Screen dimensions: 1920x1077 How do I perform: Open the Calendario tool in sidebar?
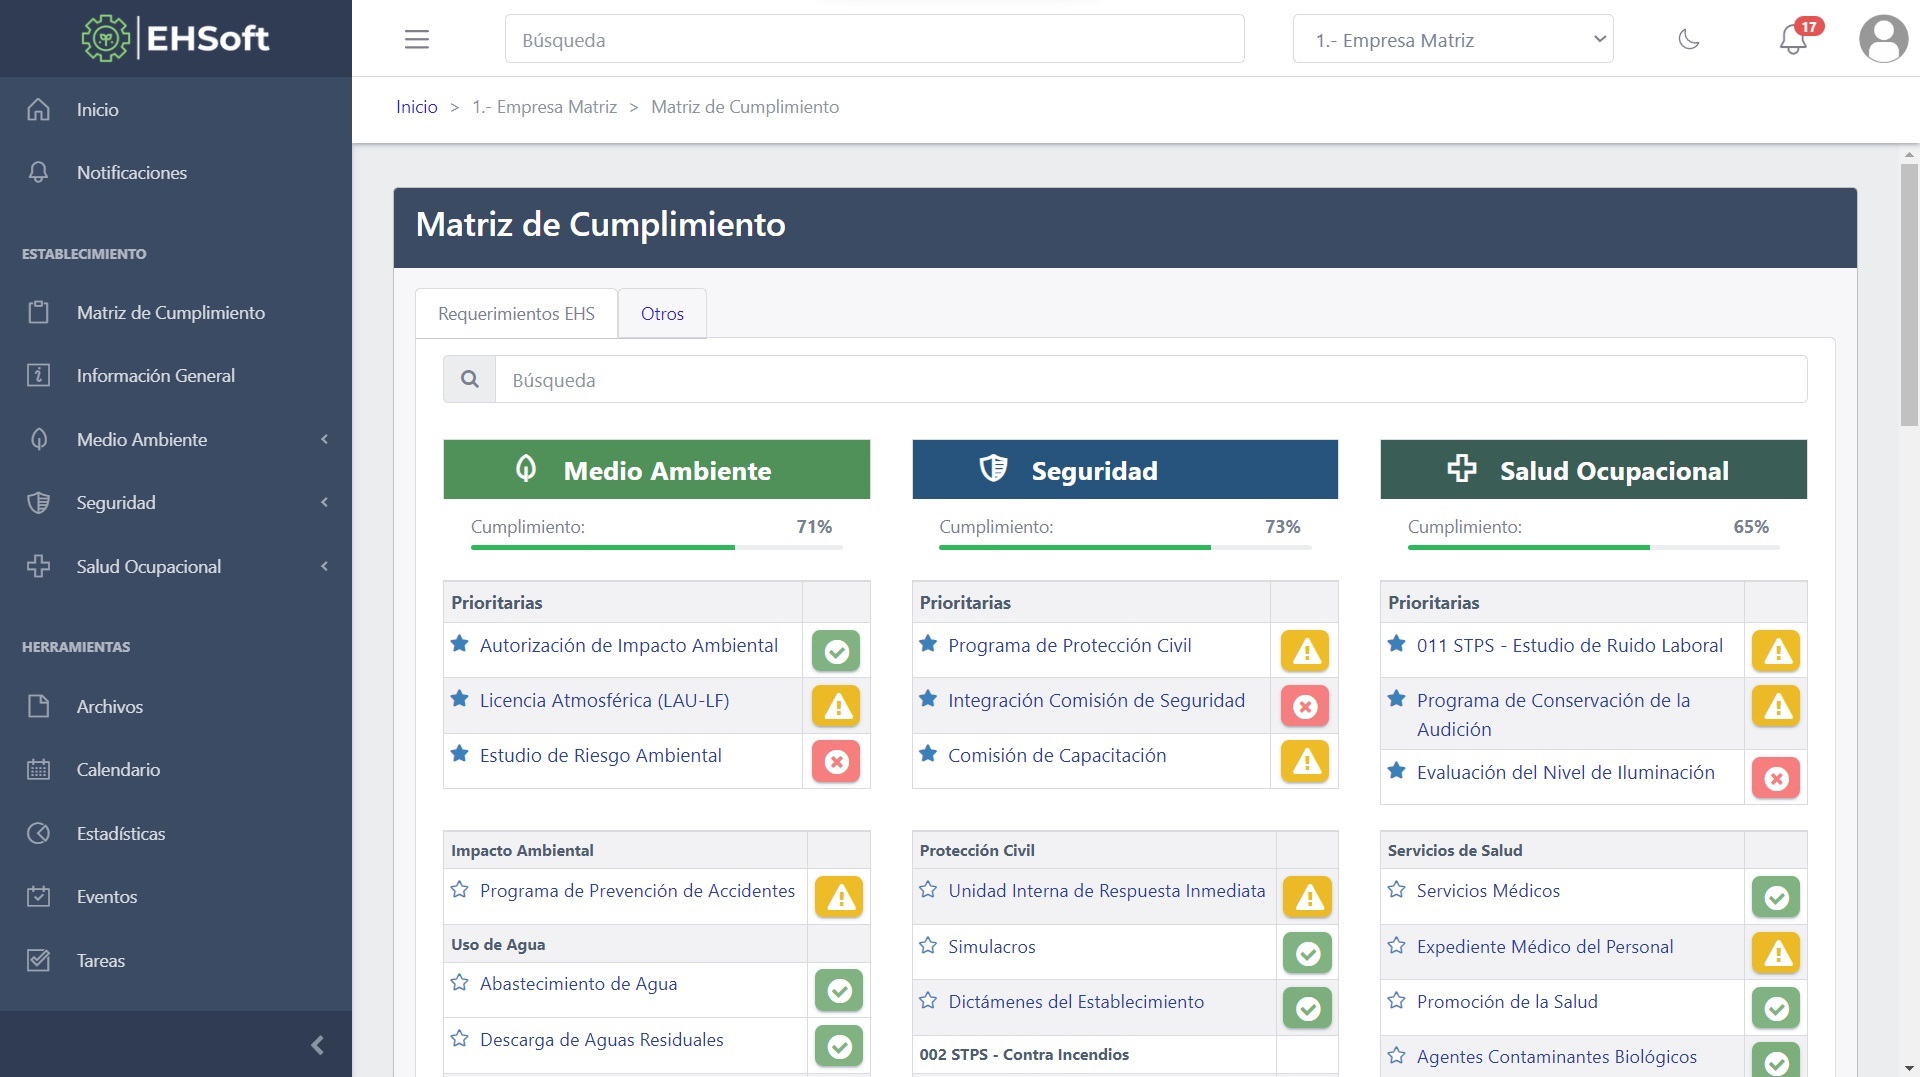click(118, 769)
